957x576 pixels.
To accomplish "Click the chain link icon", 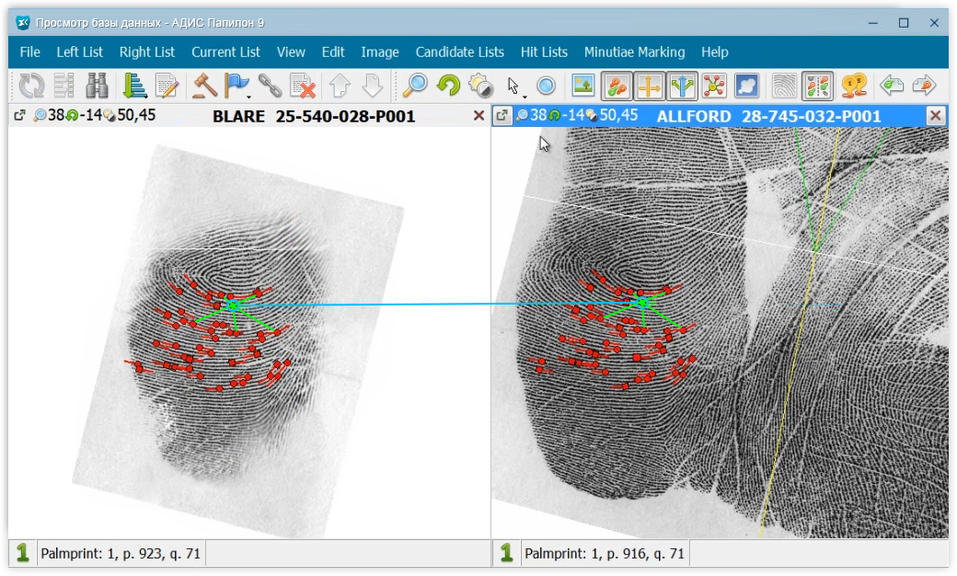I will pyautogui.click(x=270, y=86).
